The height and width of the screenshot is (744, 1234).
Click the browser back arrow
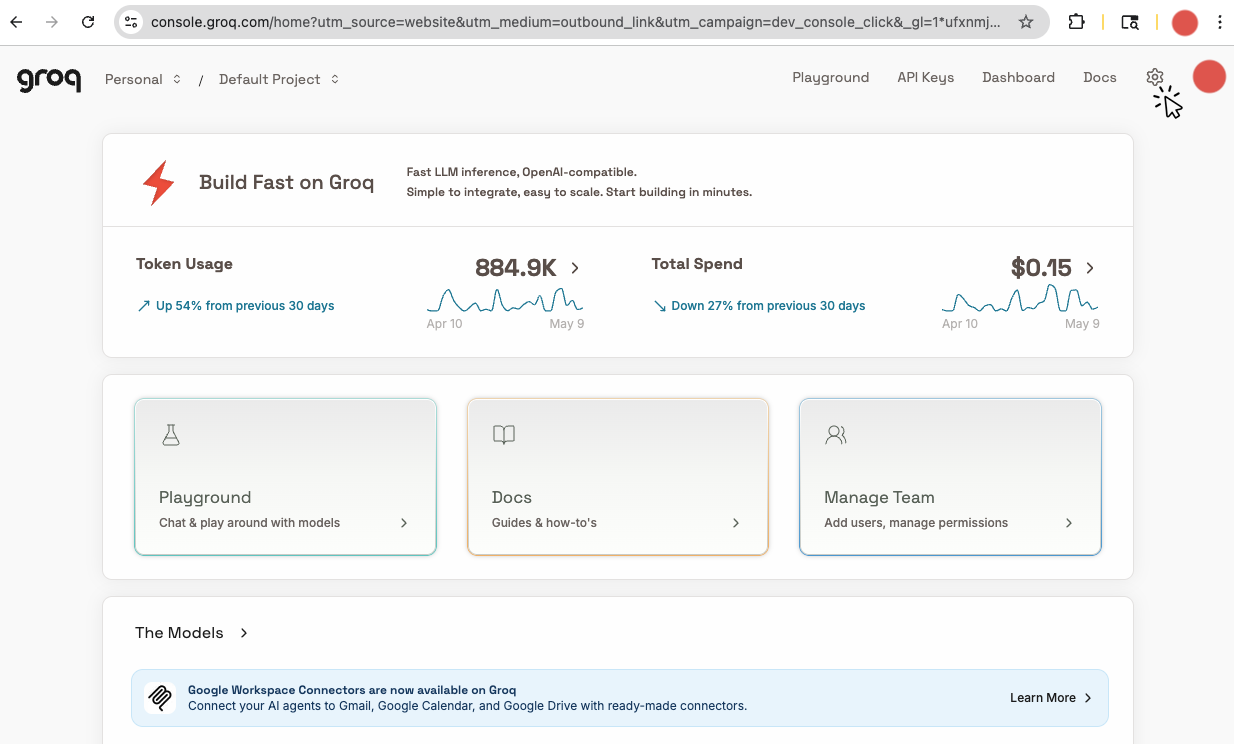tap(16, 22)
